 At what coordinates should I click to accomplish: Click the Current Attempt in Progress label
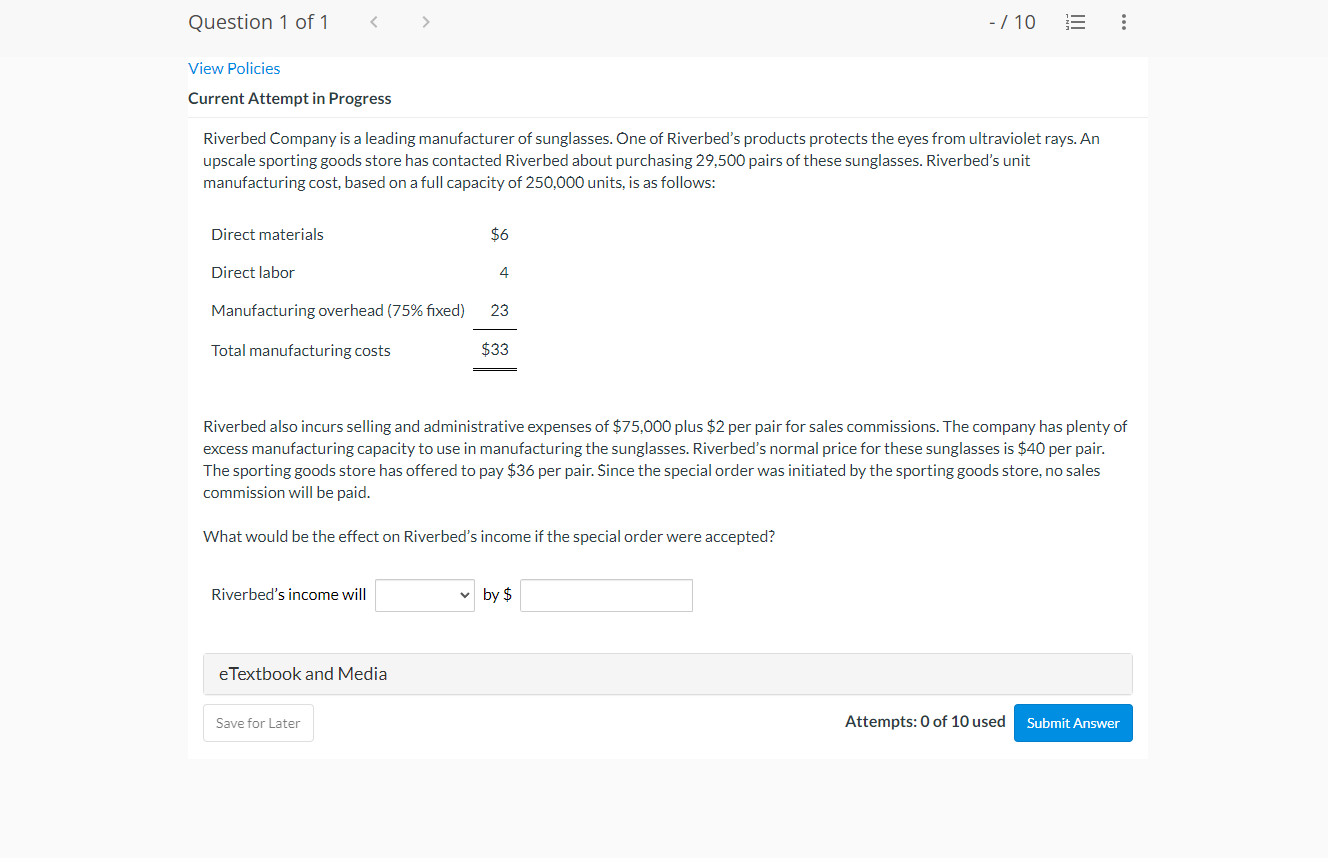click(290, 98)
